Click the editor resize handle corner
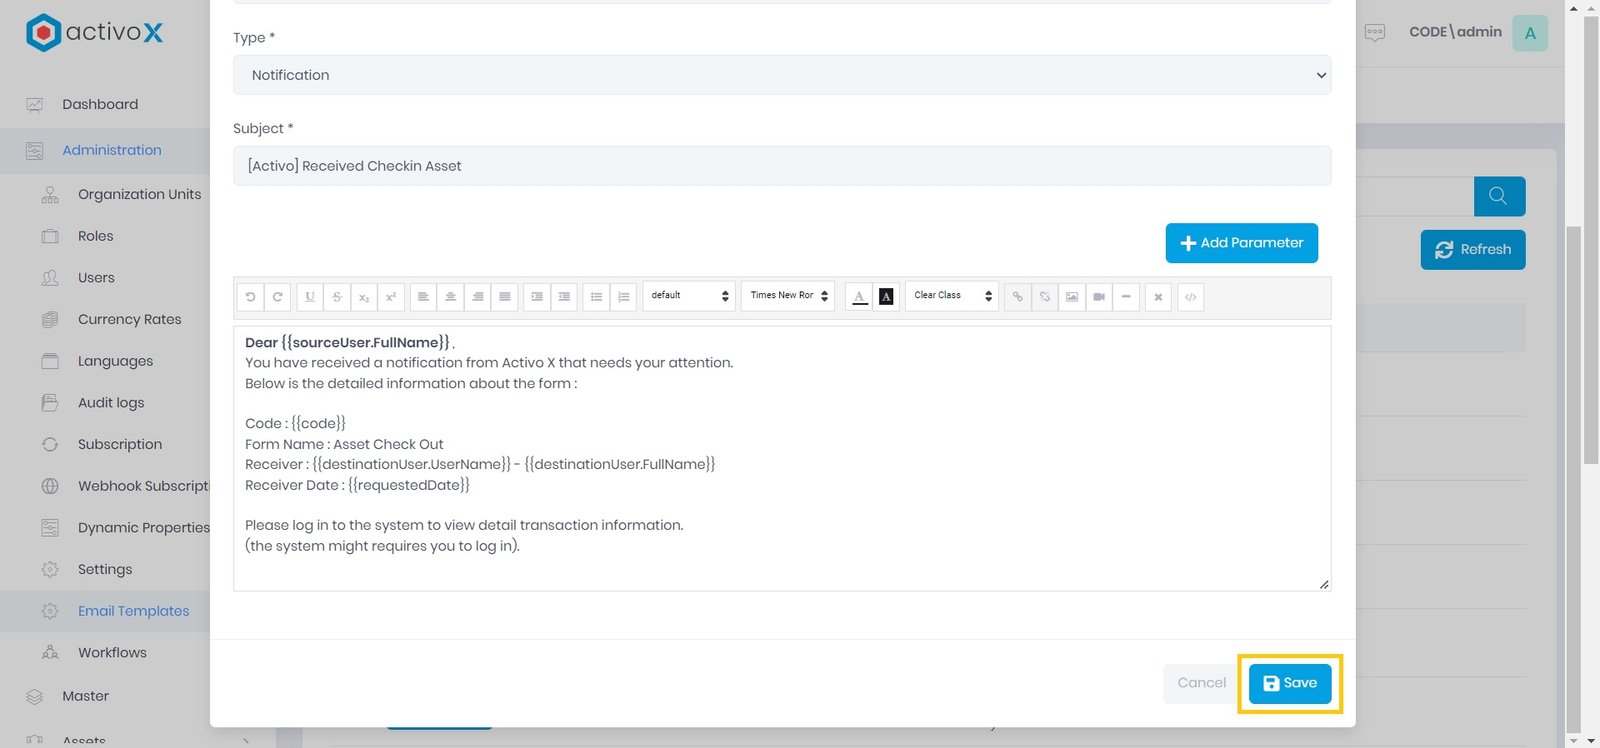Image resolution: width=1600 pixels, height=748 pixels. [1324, 584]
